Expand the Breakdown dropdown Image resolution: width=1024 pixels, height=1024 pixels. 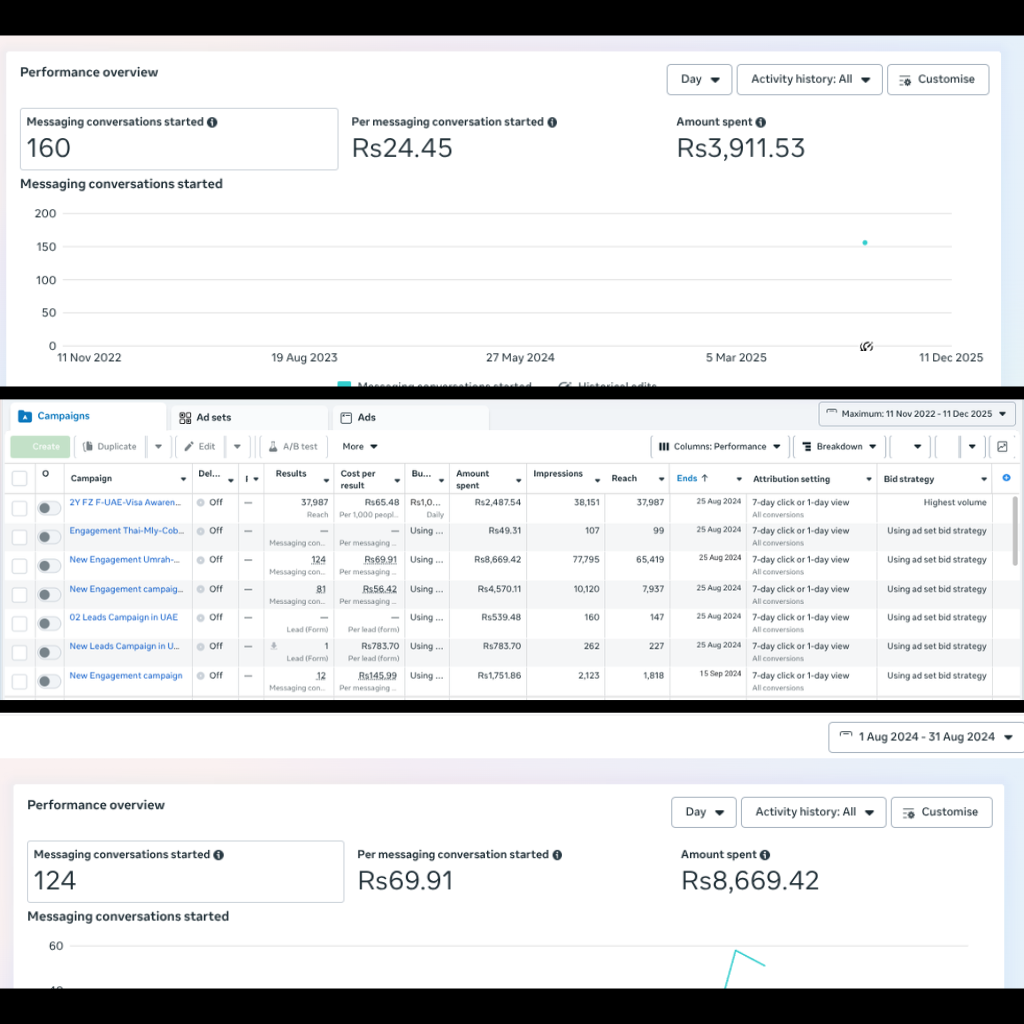tap(838, 446)
